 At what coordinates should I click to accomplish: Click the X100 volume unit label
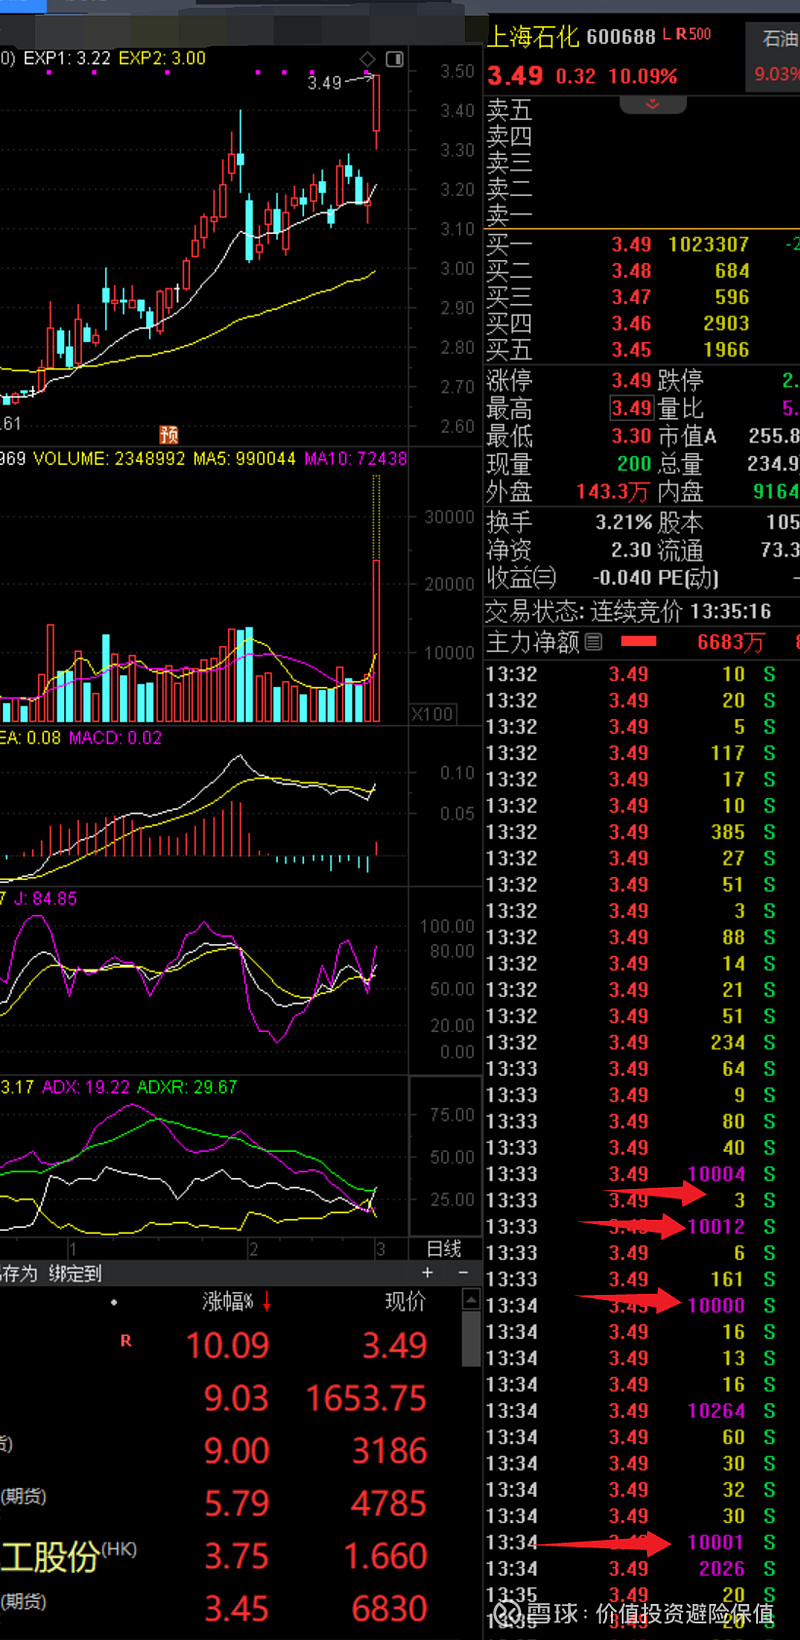click(x=433, y=714)
